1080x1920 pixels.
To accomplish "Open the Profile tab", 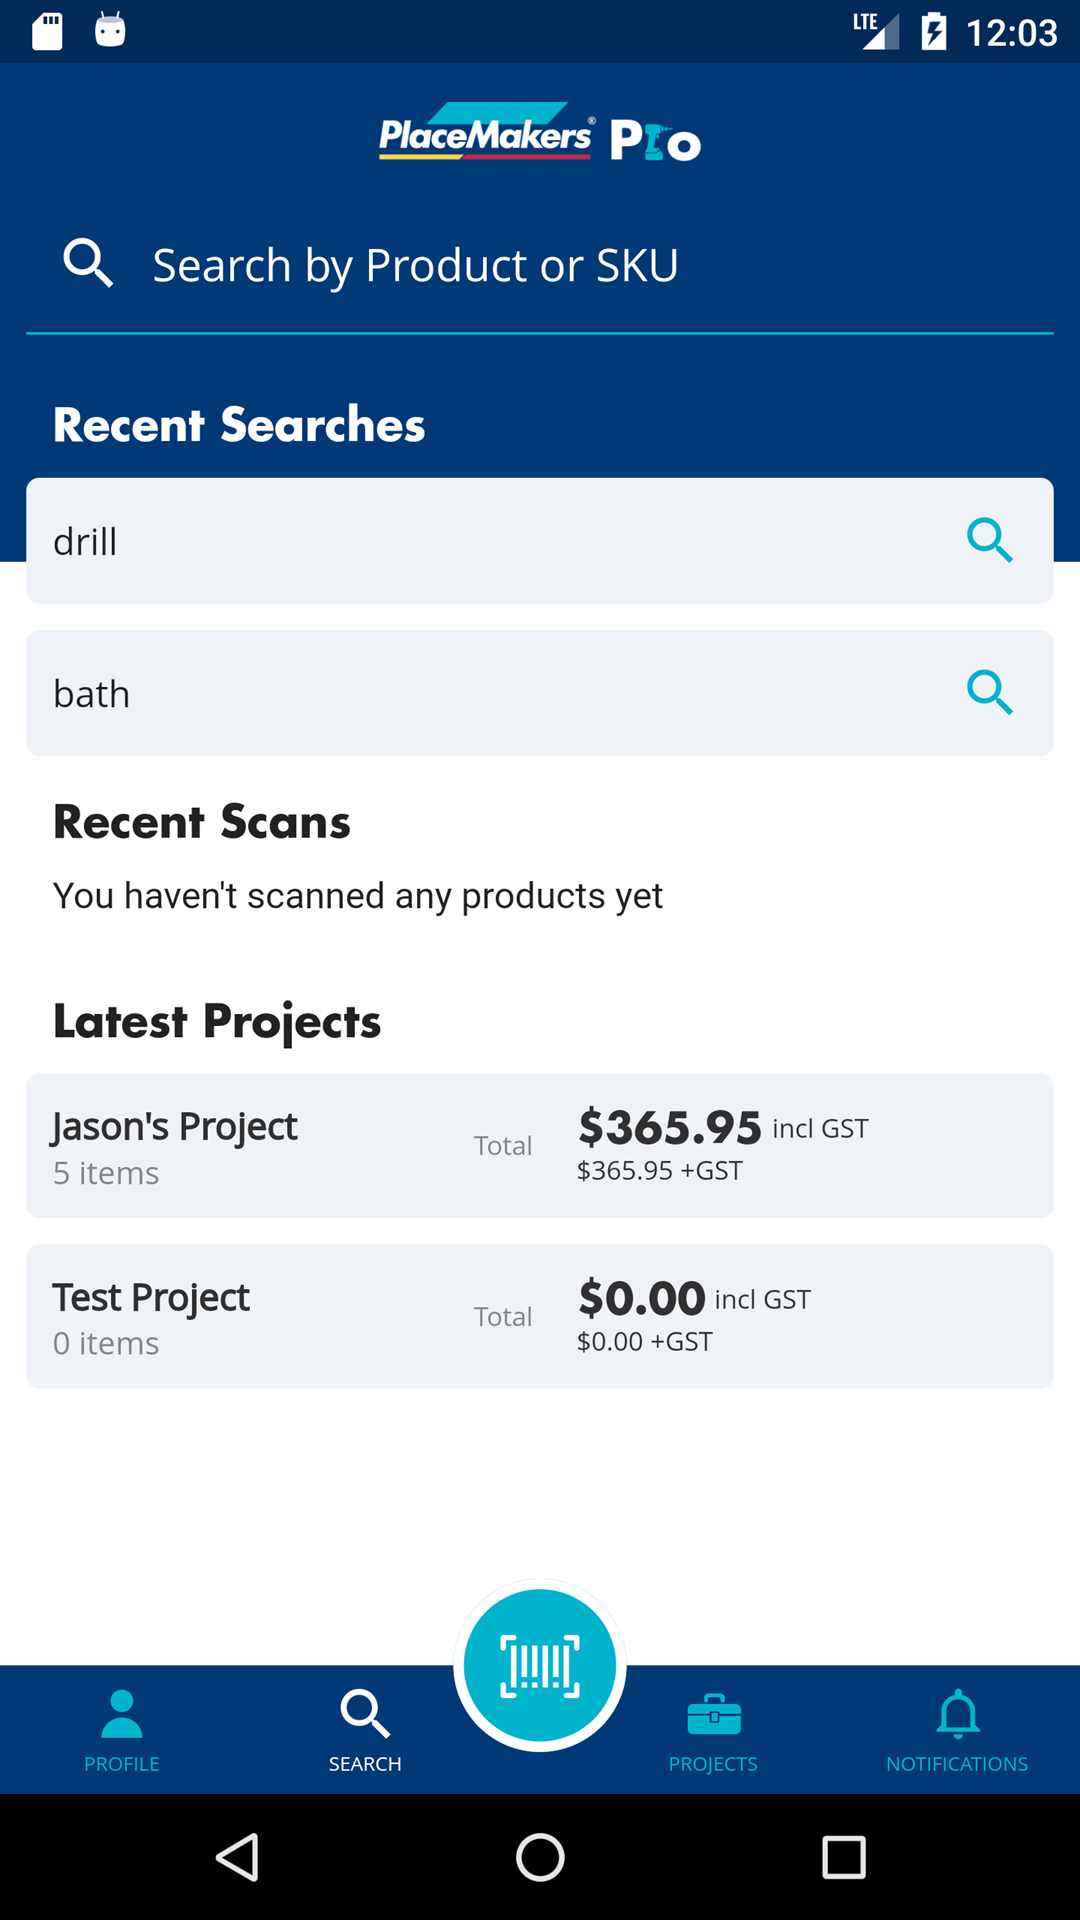I will 122,1730.
